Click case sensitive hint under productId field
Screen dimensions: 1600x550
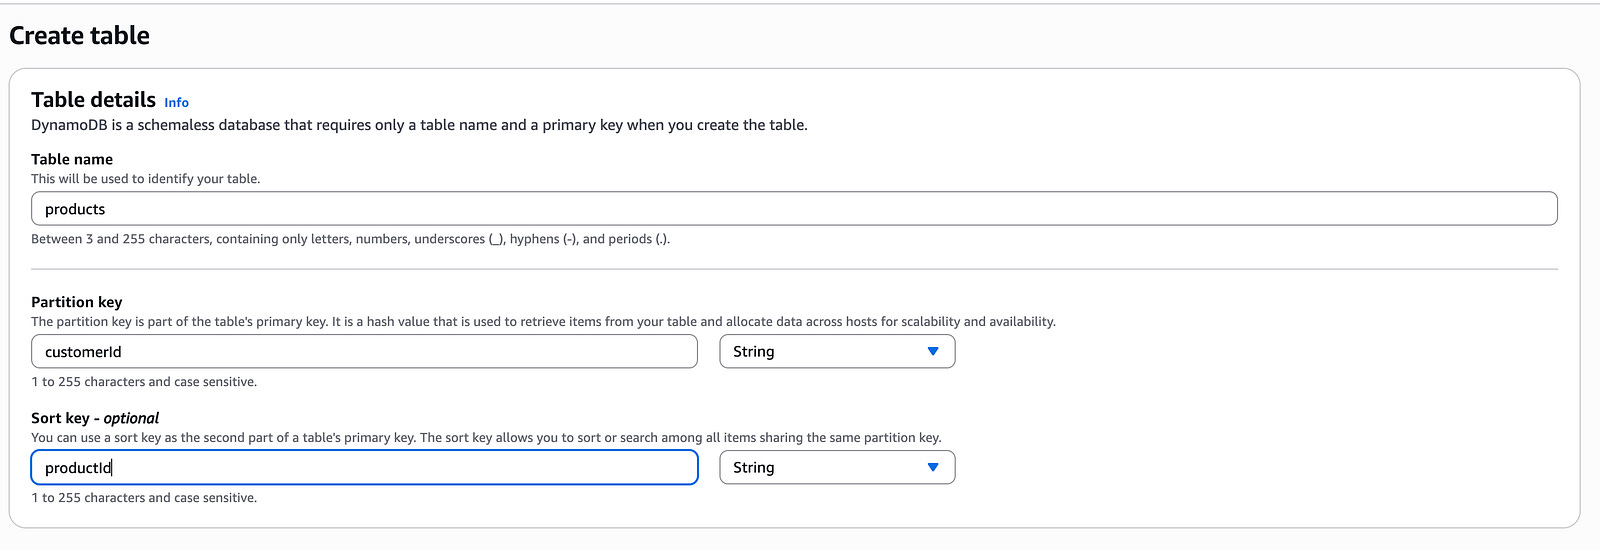click(x=144, y=498)
